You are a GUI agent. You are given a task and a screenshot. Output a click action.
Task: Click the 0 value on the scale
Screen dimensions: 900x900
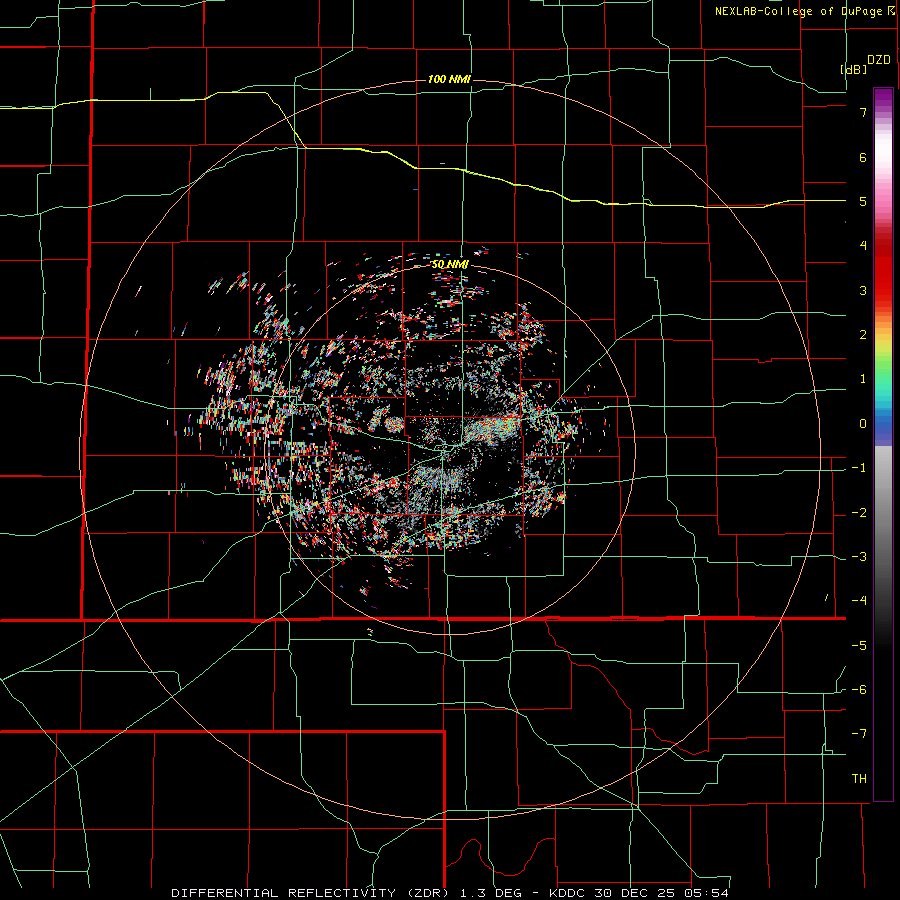(863, 424)
